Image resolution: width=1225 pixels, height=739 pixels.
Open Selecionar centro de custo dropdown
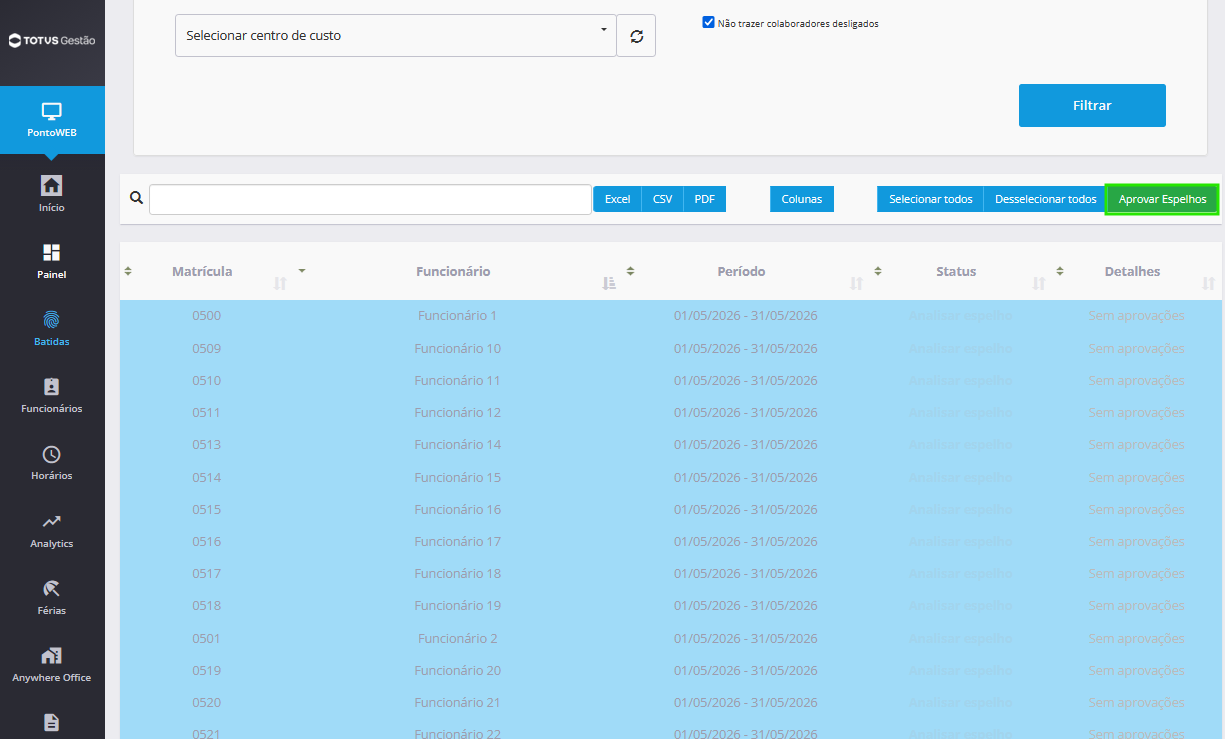coord(396,36)
